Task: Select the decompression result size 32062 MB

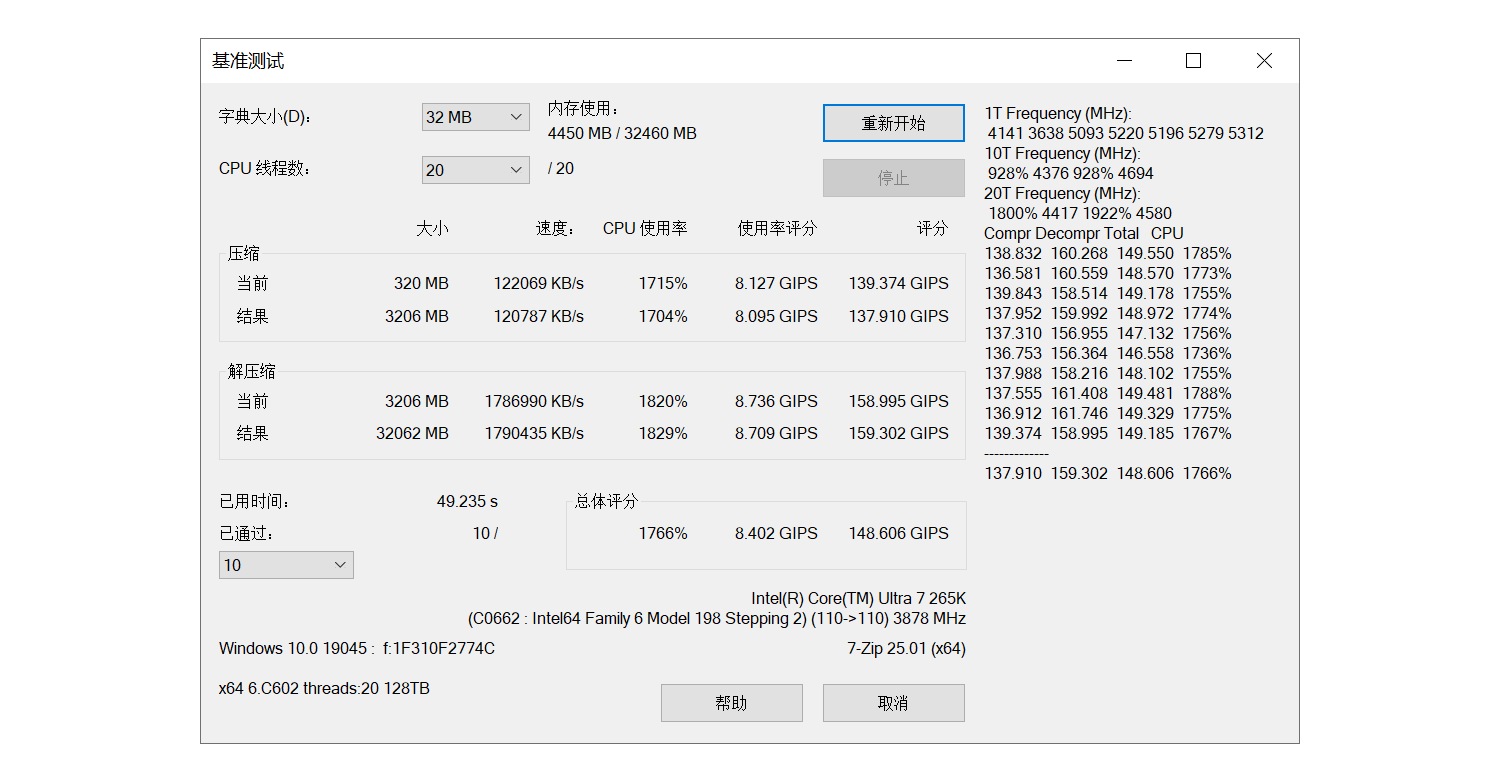Action: 412,433
